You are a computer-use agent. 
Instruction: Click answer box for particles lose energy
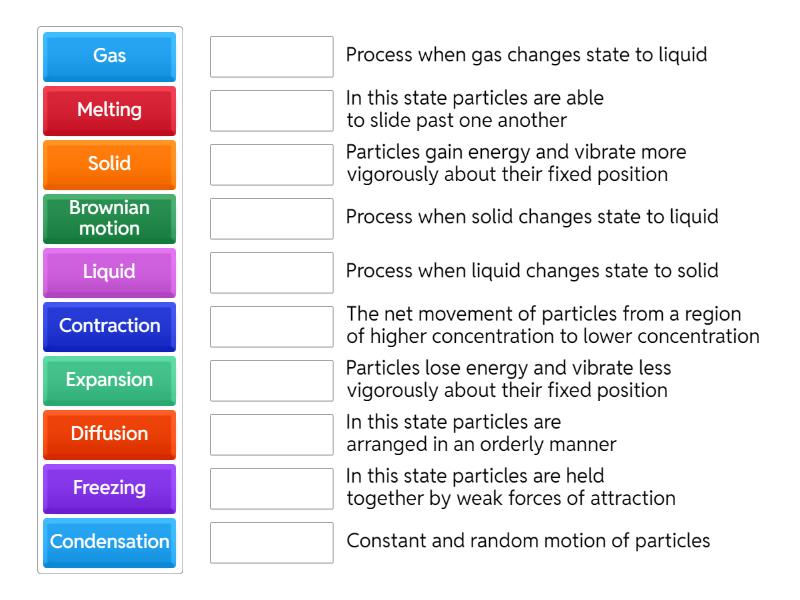click(271, 380)
